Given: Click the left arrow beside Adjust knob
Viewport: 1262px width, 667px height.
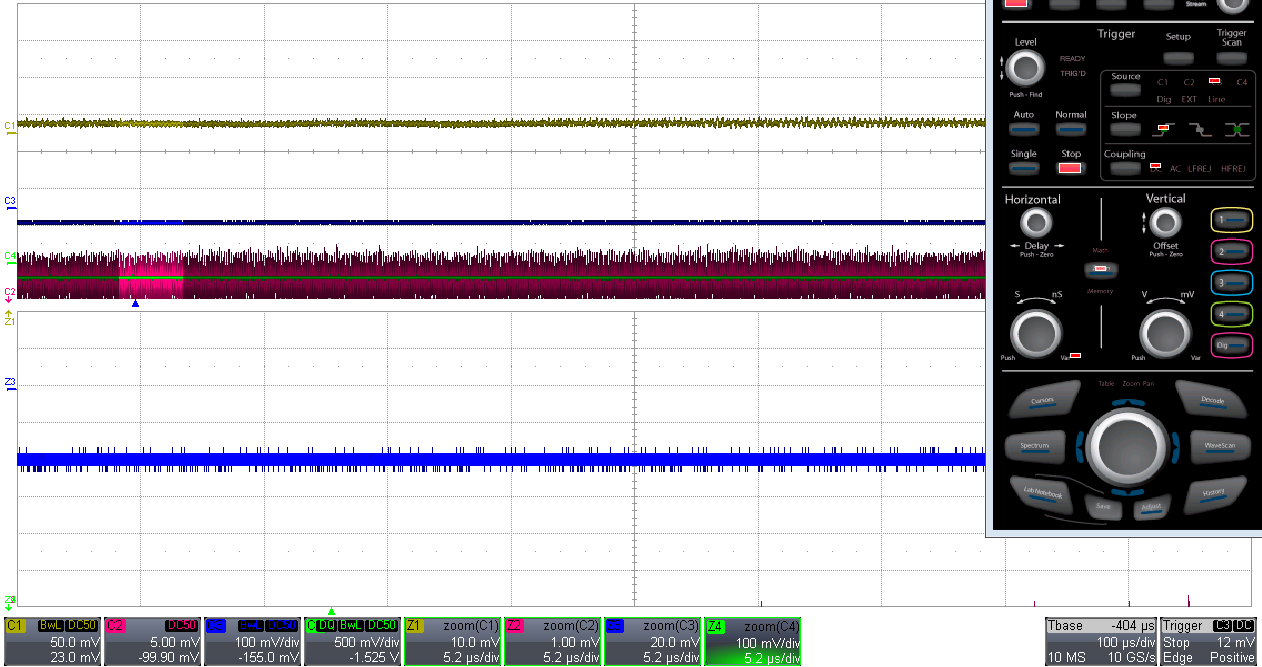Looking at the screenshot, I should (x=1080, y=446).
